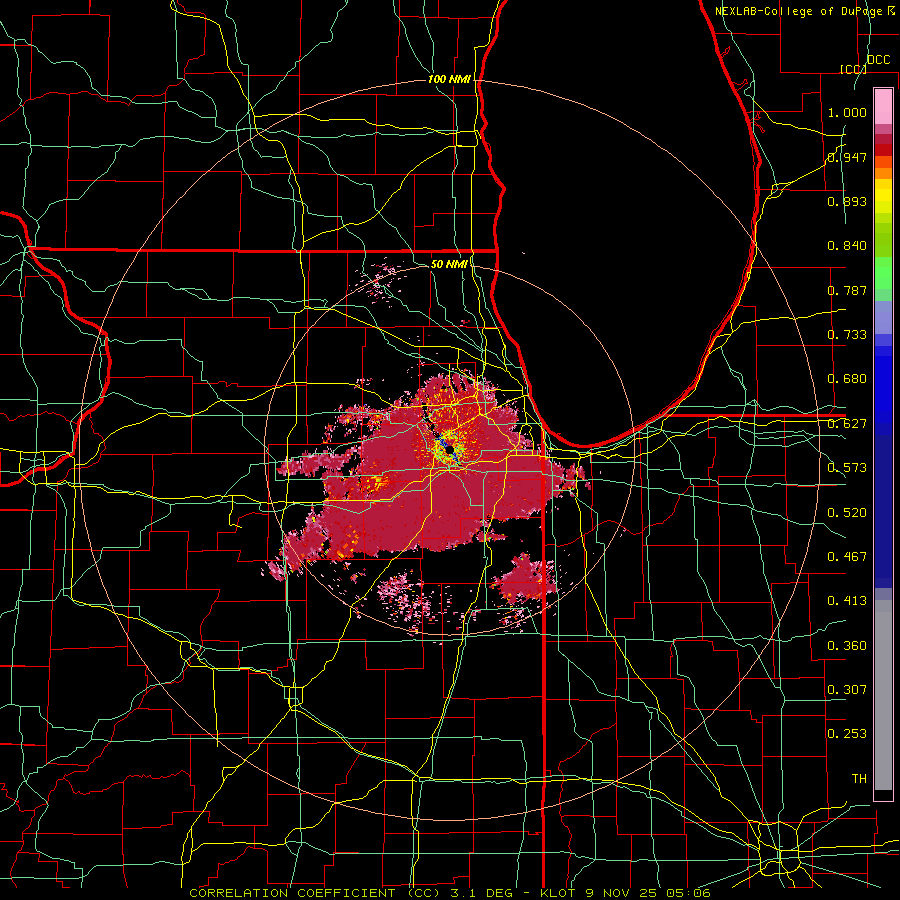Click the DCC label above the color bar
Image resolution: width=900 pixels, height=900 pixels.
[x=879, y=60]
